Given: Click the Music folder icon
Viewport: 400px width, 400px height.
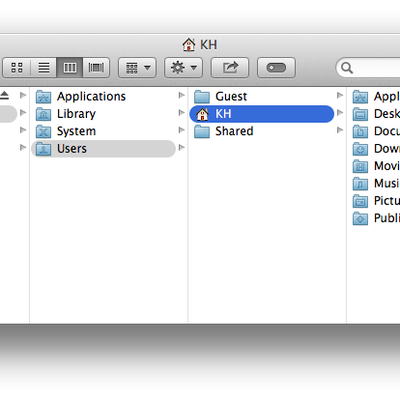Looking at the screenshot, I should click(360, 183).
